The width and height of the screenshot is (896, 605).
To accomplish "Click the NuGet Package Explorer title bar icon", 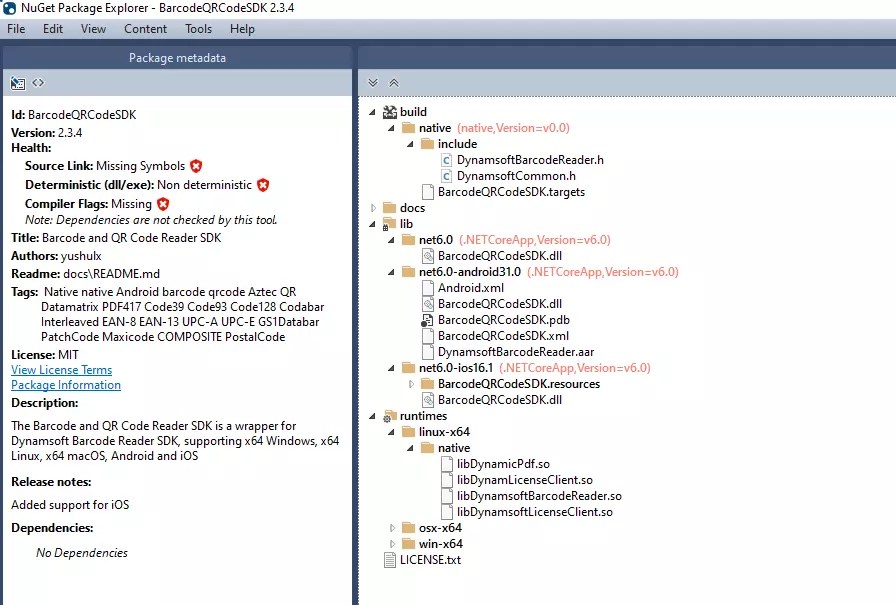I will [9, 8].
